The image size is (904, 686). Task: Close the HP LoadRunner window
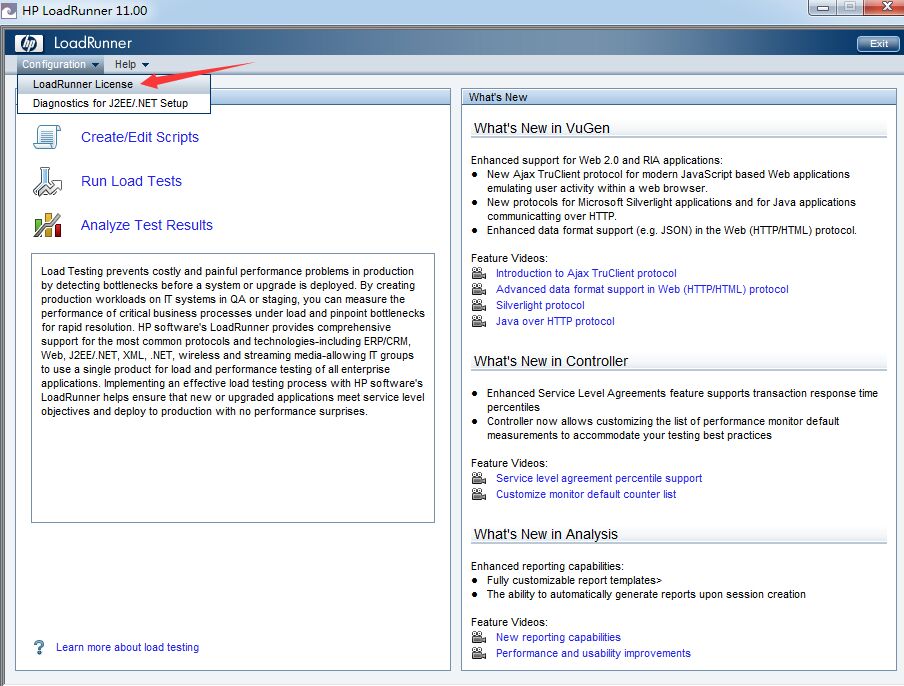coord(887,7)
